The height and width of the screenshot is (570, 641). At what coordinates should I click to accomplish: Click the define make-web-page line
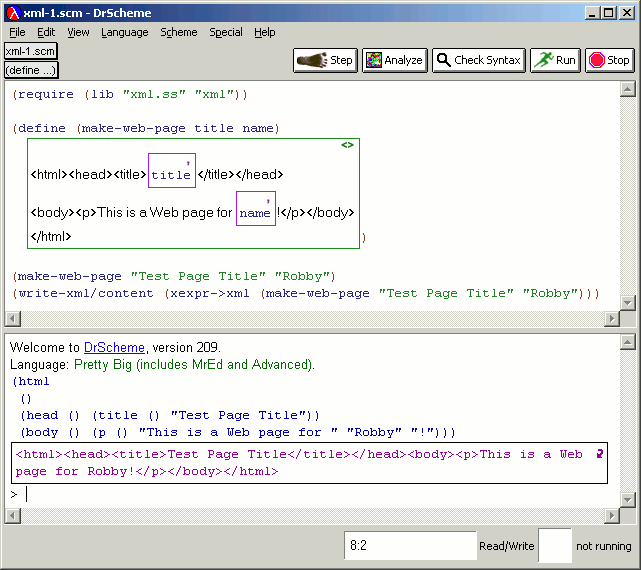[146, 128]
